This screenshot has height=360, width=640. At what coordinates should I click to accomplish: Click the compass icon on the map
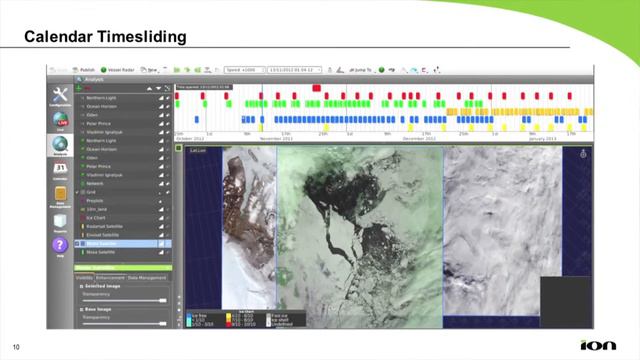583,154
